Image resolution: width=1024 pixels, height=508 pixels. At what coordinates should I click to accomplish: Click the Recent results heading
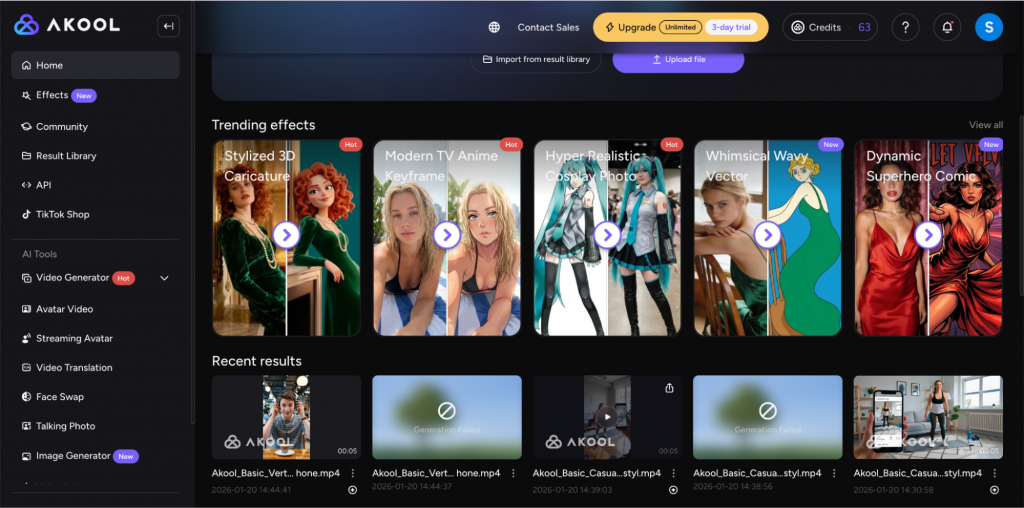[x=257, y=361]
